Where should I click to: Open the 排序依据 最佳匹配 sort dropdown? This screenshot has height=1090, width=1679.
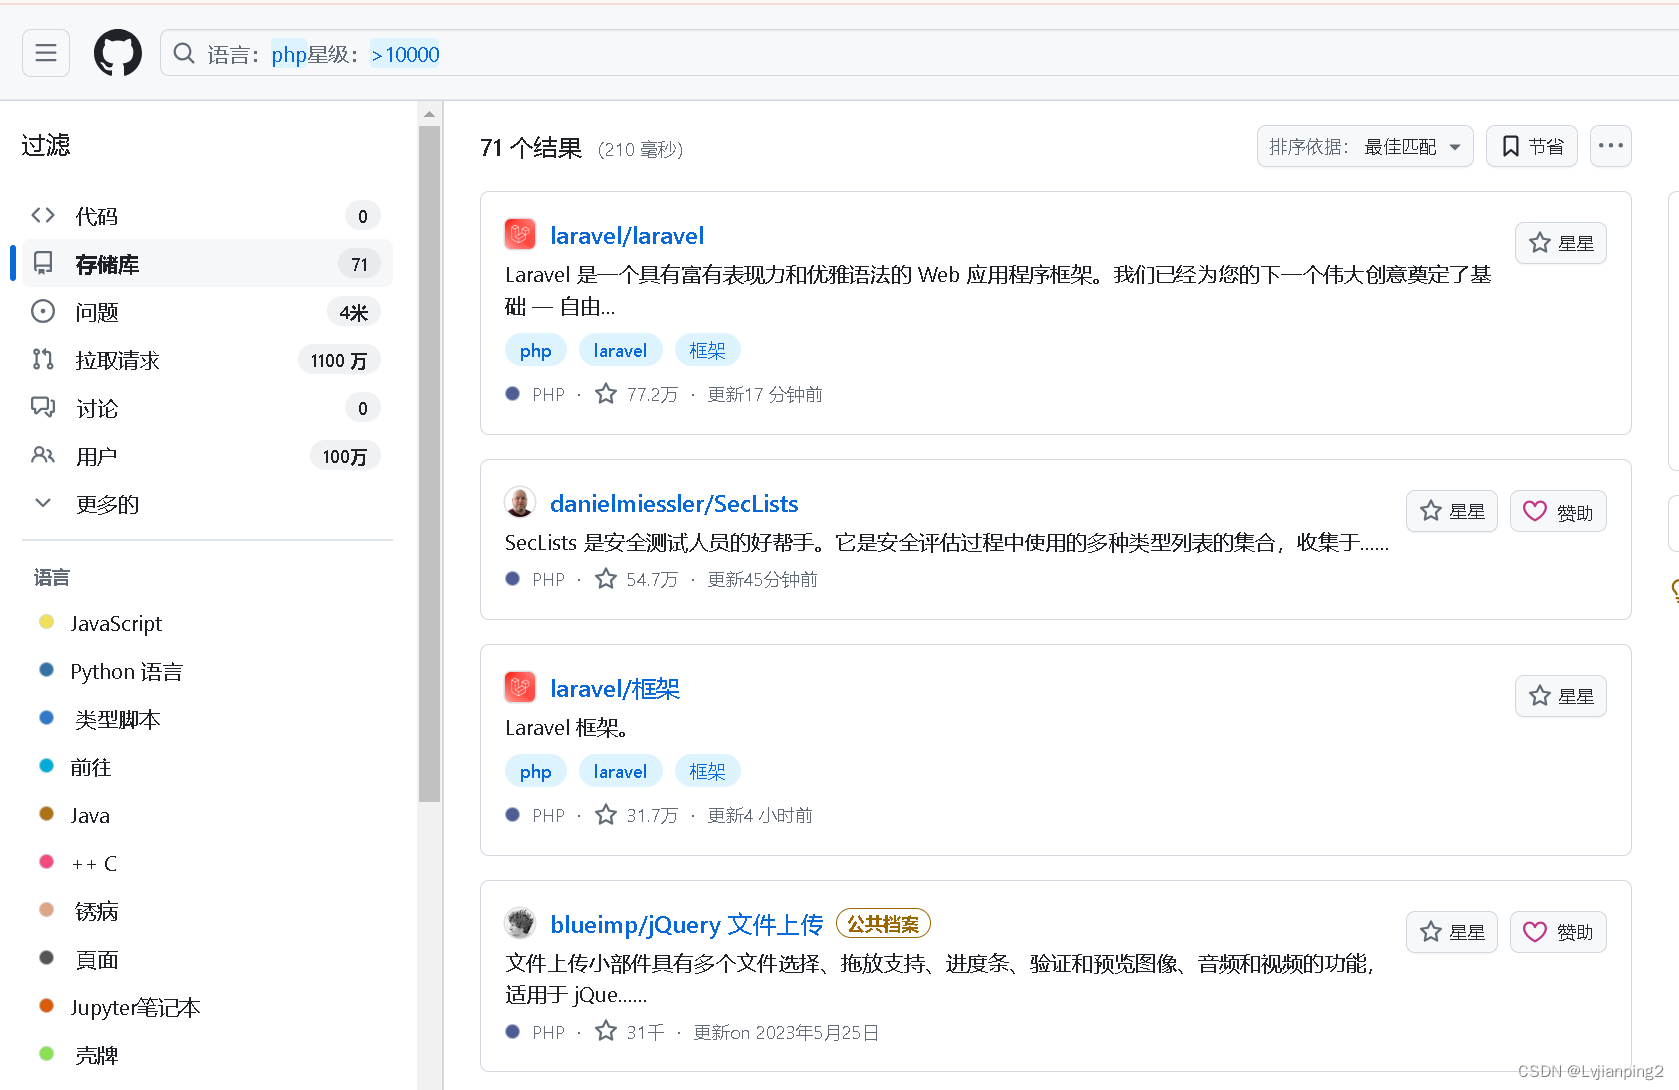click(1365, 146)
